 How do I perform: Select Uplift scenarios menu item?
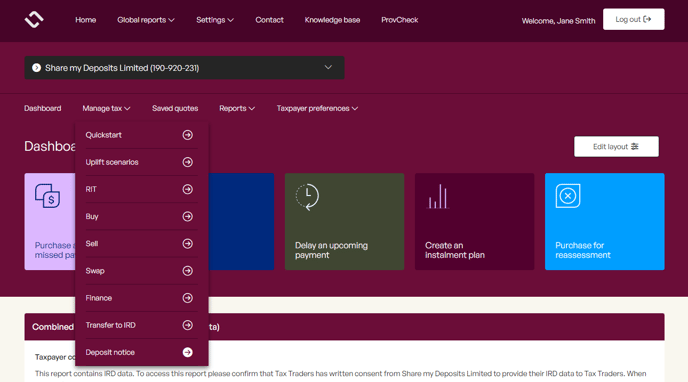[x=141, y=162]
